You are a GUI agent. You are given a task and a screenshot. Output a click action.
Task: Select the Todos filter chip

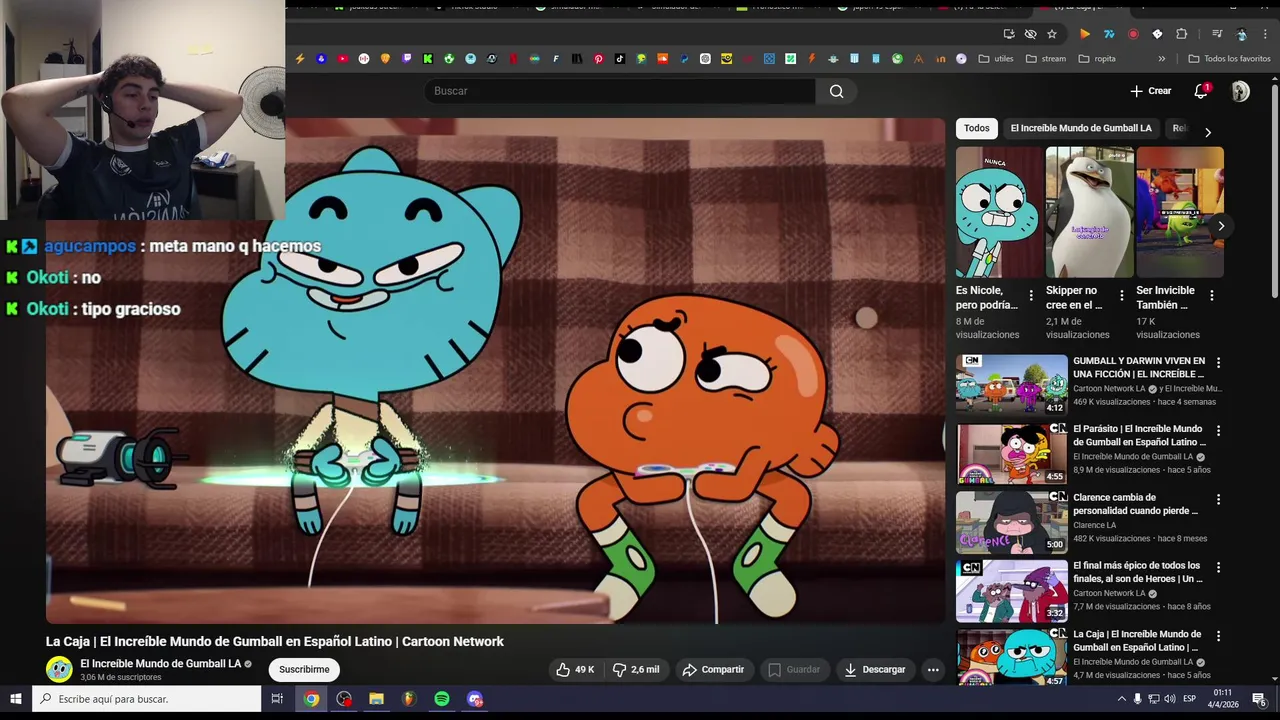pos(976,128)
